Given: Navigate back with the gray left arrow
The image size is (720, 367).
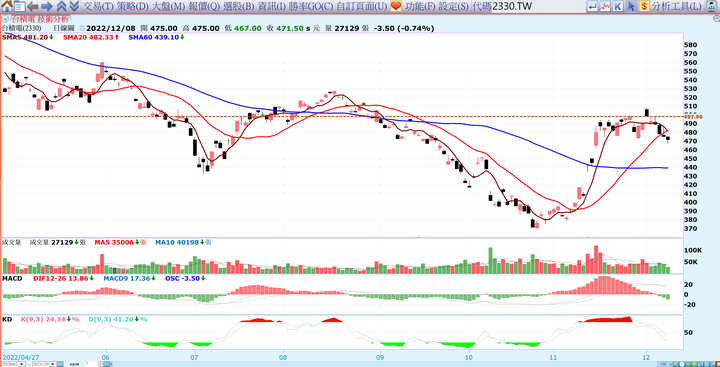Looking at the screenshot, I should coord(33,6).
